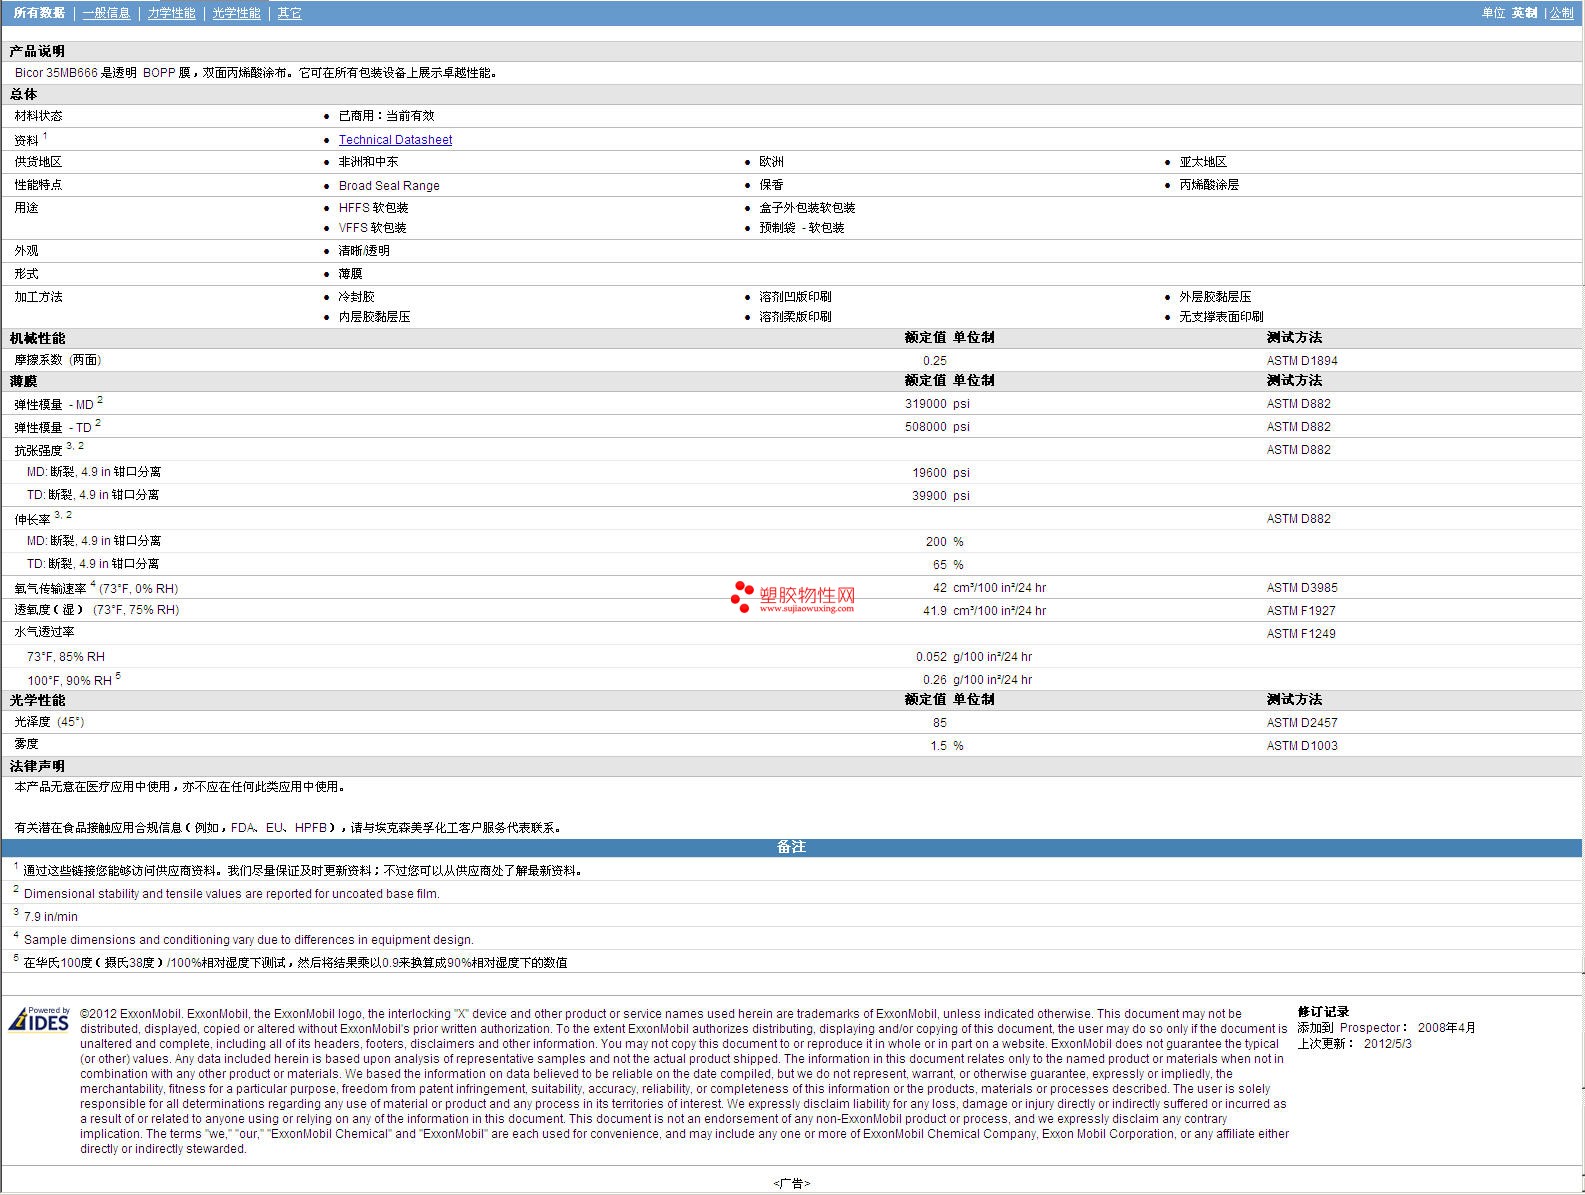
Task: Select the 1.5 % haze value
Action: click(947, 746)
